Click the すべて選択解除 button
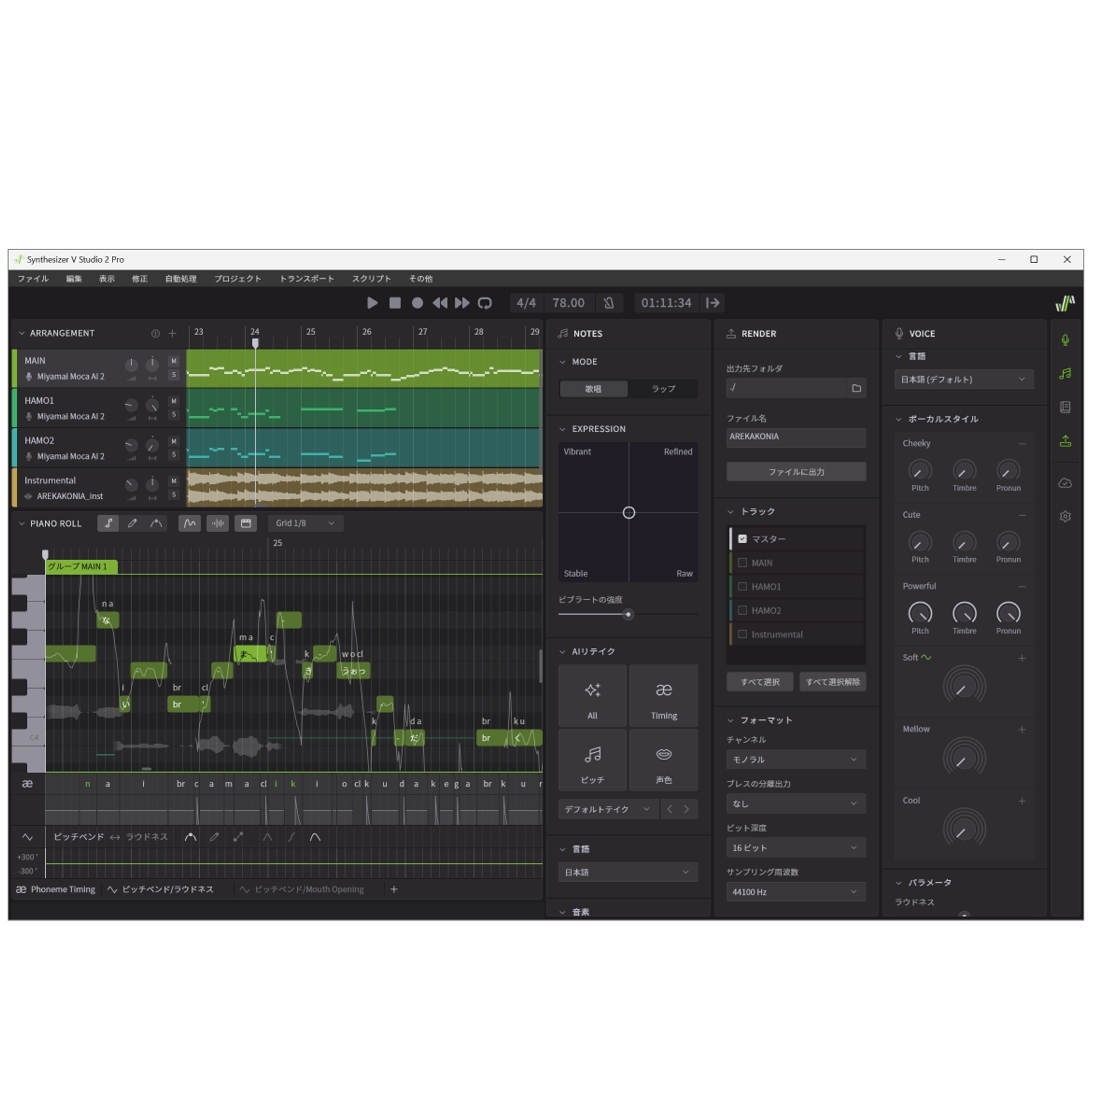 (832, 682)
